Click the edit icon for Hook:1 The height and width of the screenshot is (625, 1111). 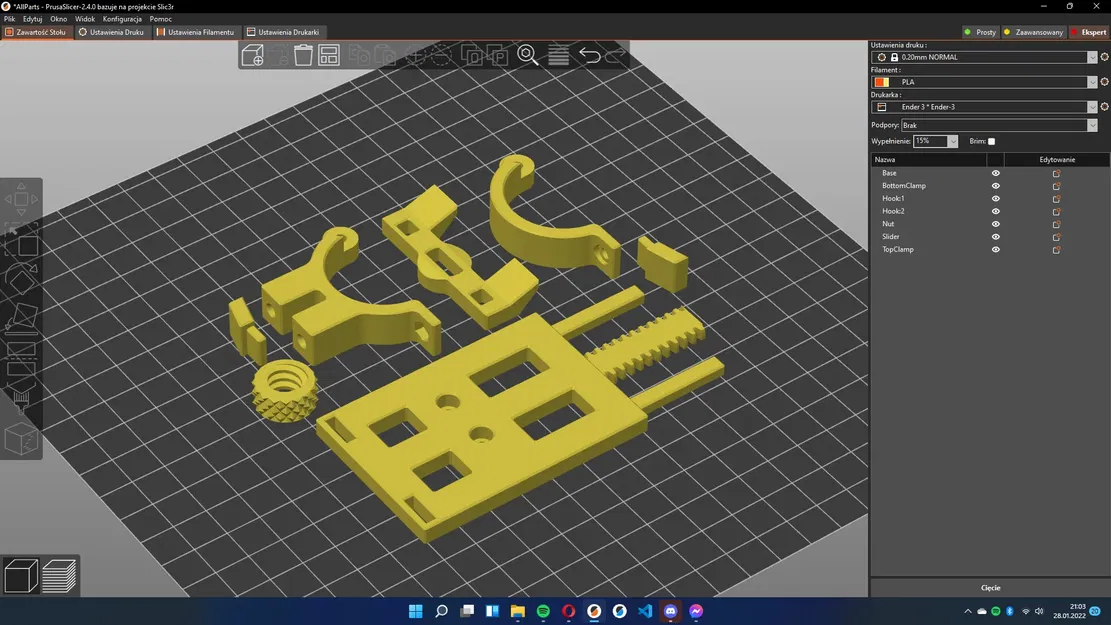[x=1056, y=198]
